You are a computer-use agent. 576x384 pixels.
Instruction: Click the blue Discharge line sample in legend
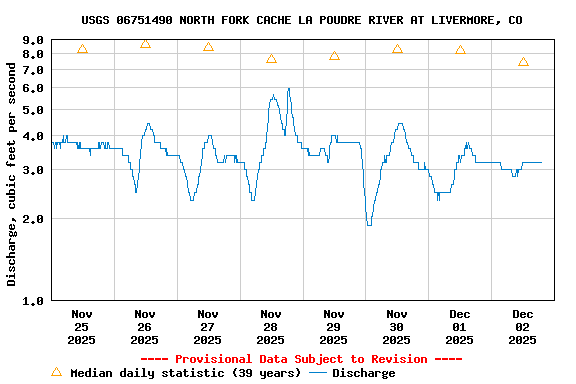coord(318,373)
